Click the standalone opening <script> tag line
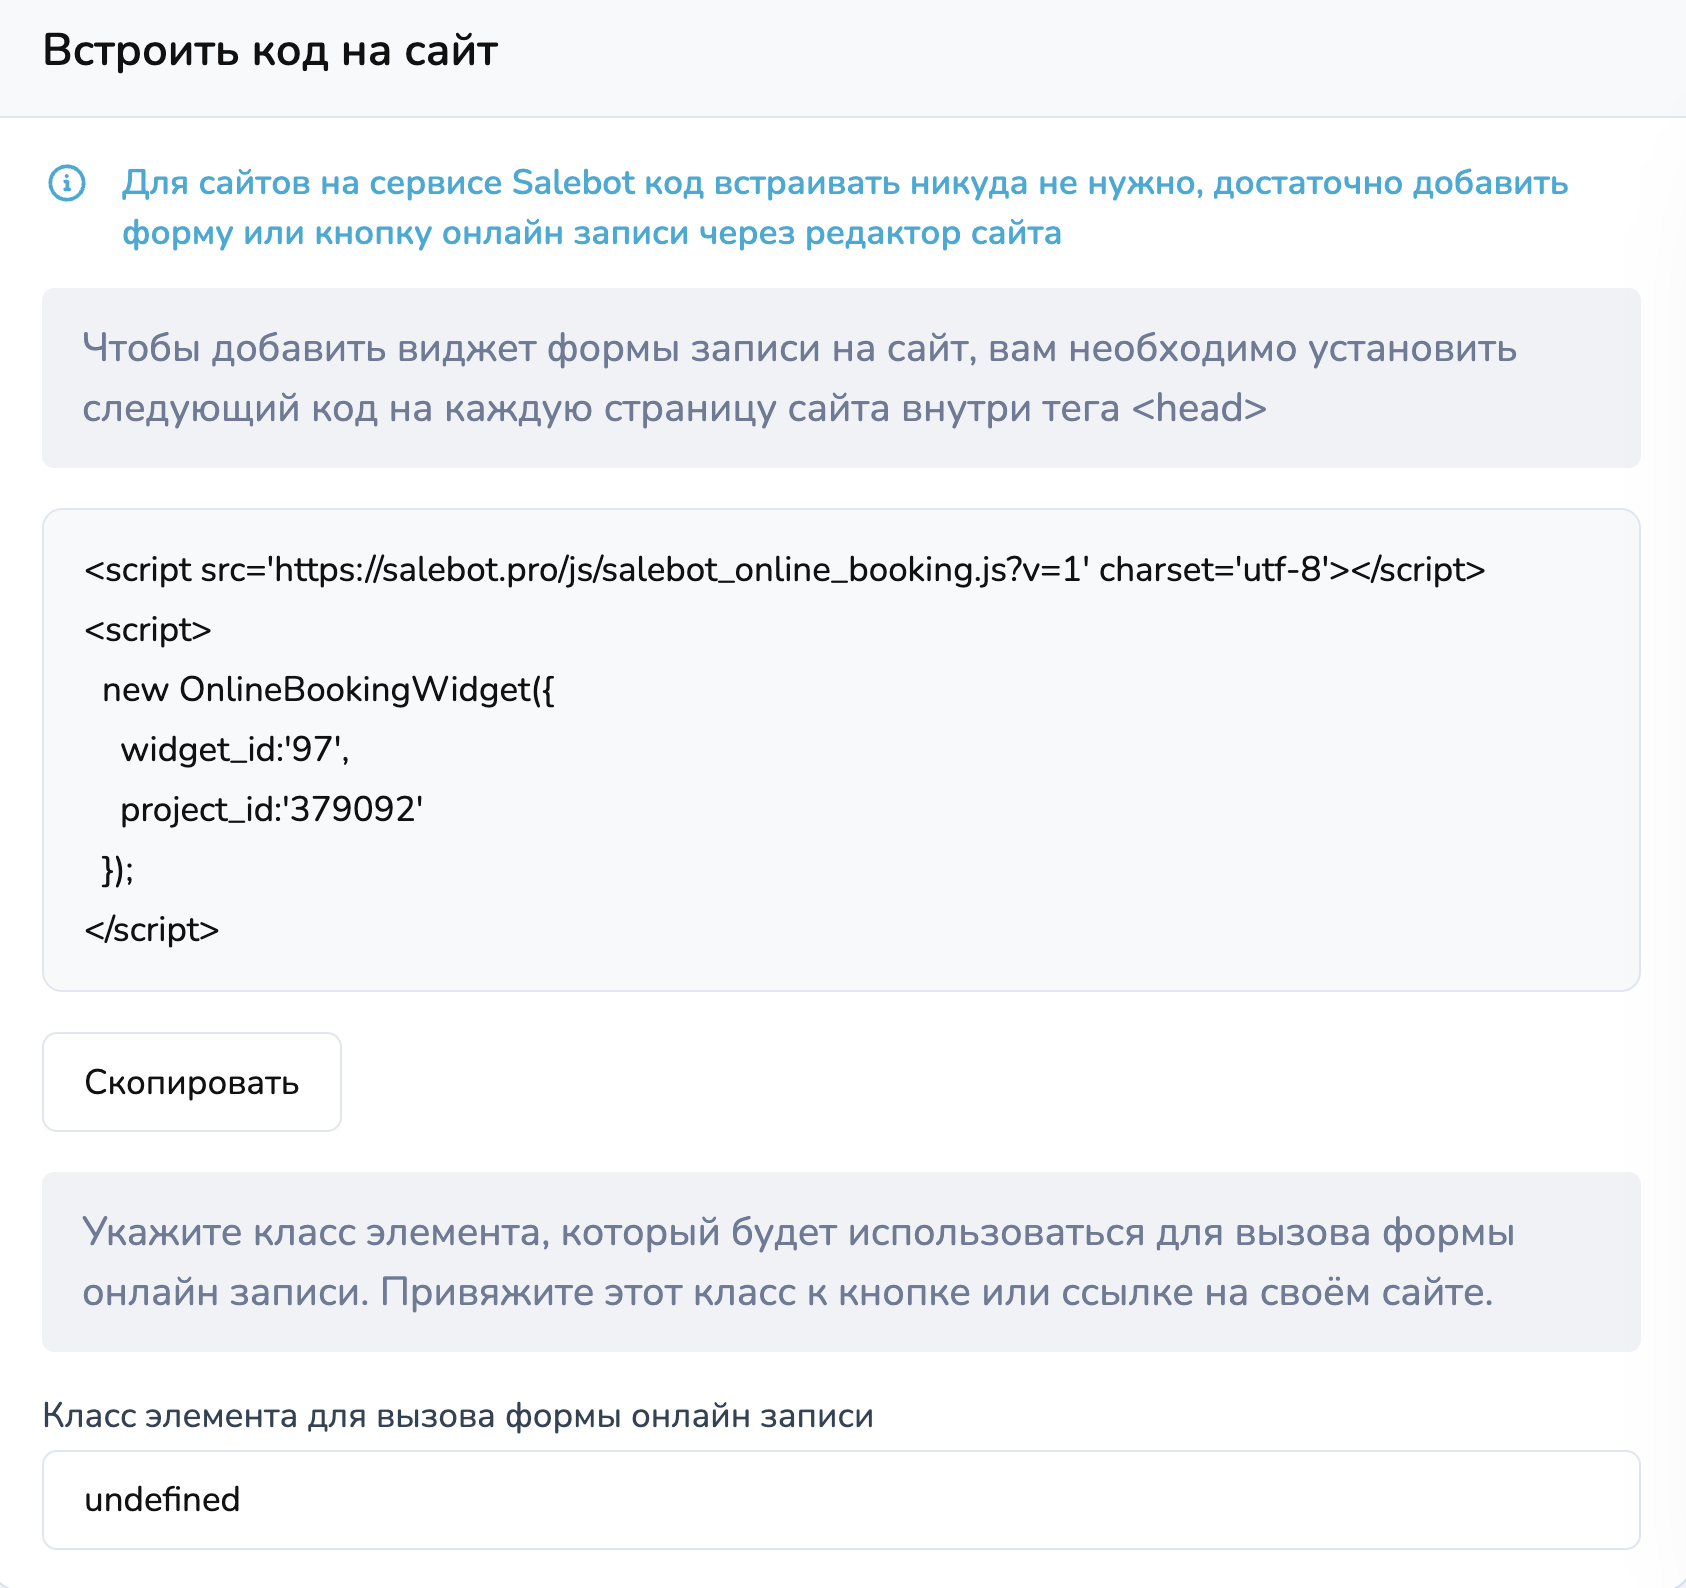Viewport: 1686px width, 1588px height. click(x=148, y=630)
